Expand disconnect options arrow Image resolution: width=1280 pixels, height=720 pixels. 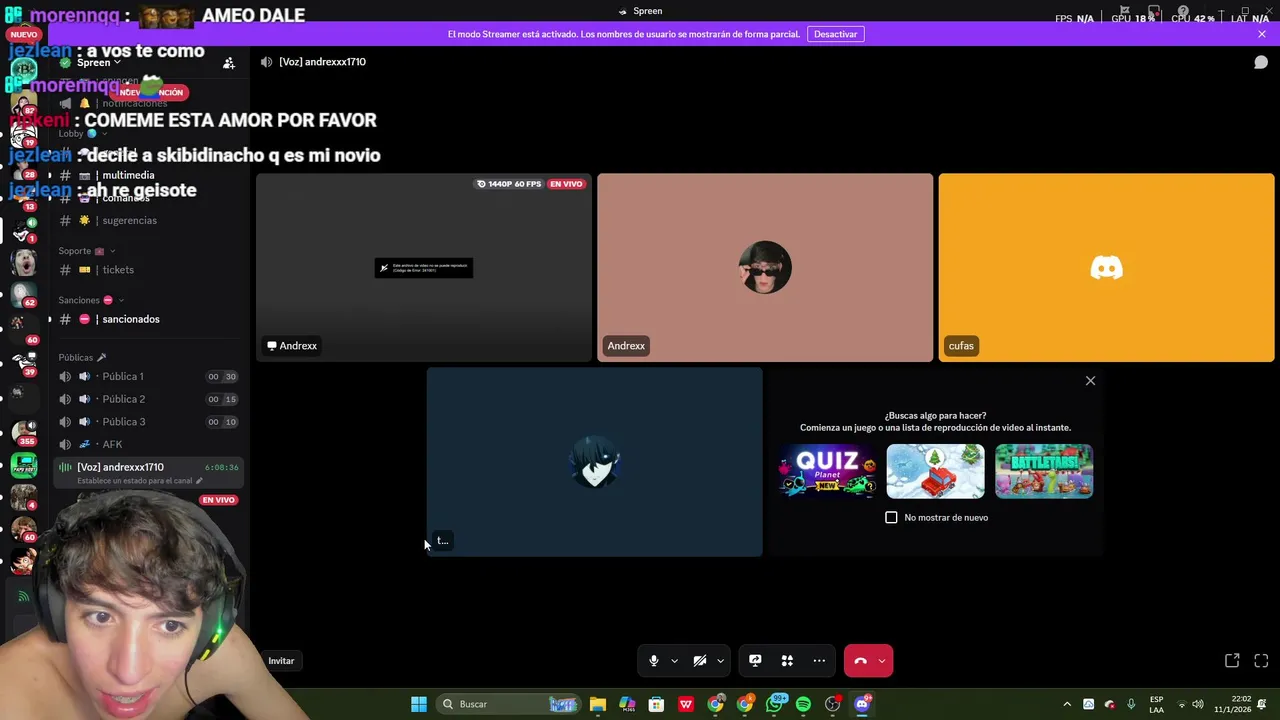[x=881, y=660]
